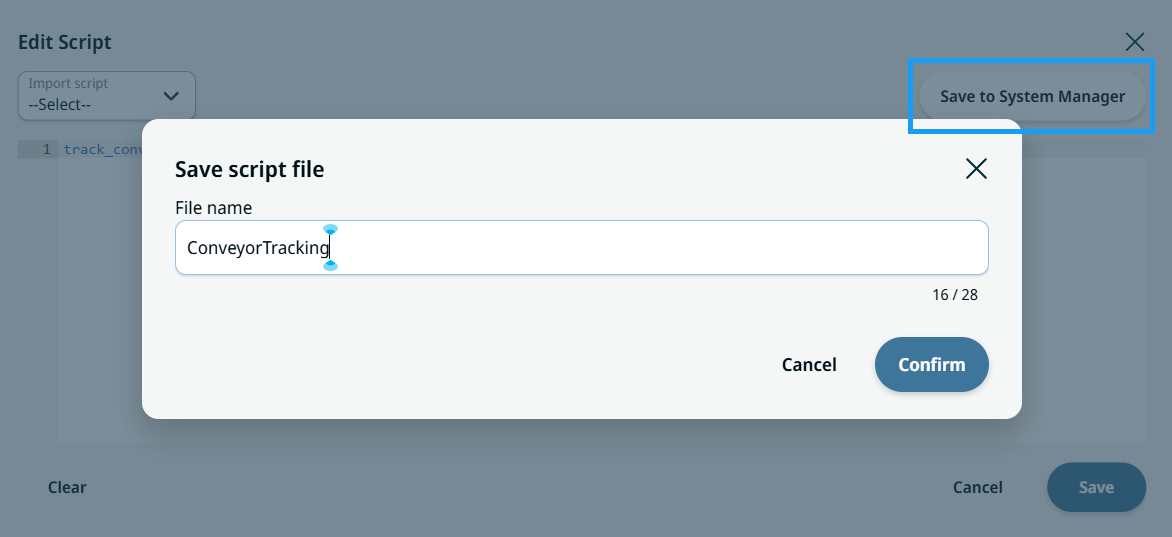Select line number 1 in gutter

click(46, 150)
